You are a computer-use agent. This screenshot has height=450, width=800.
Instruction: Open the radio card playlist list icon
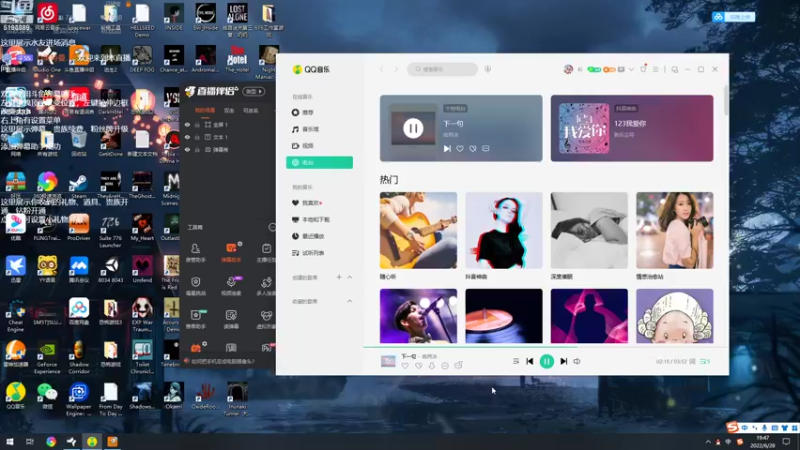coord(486,148)
